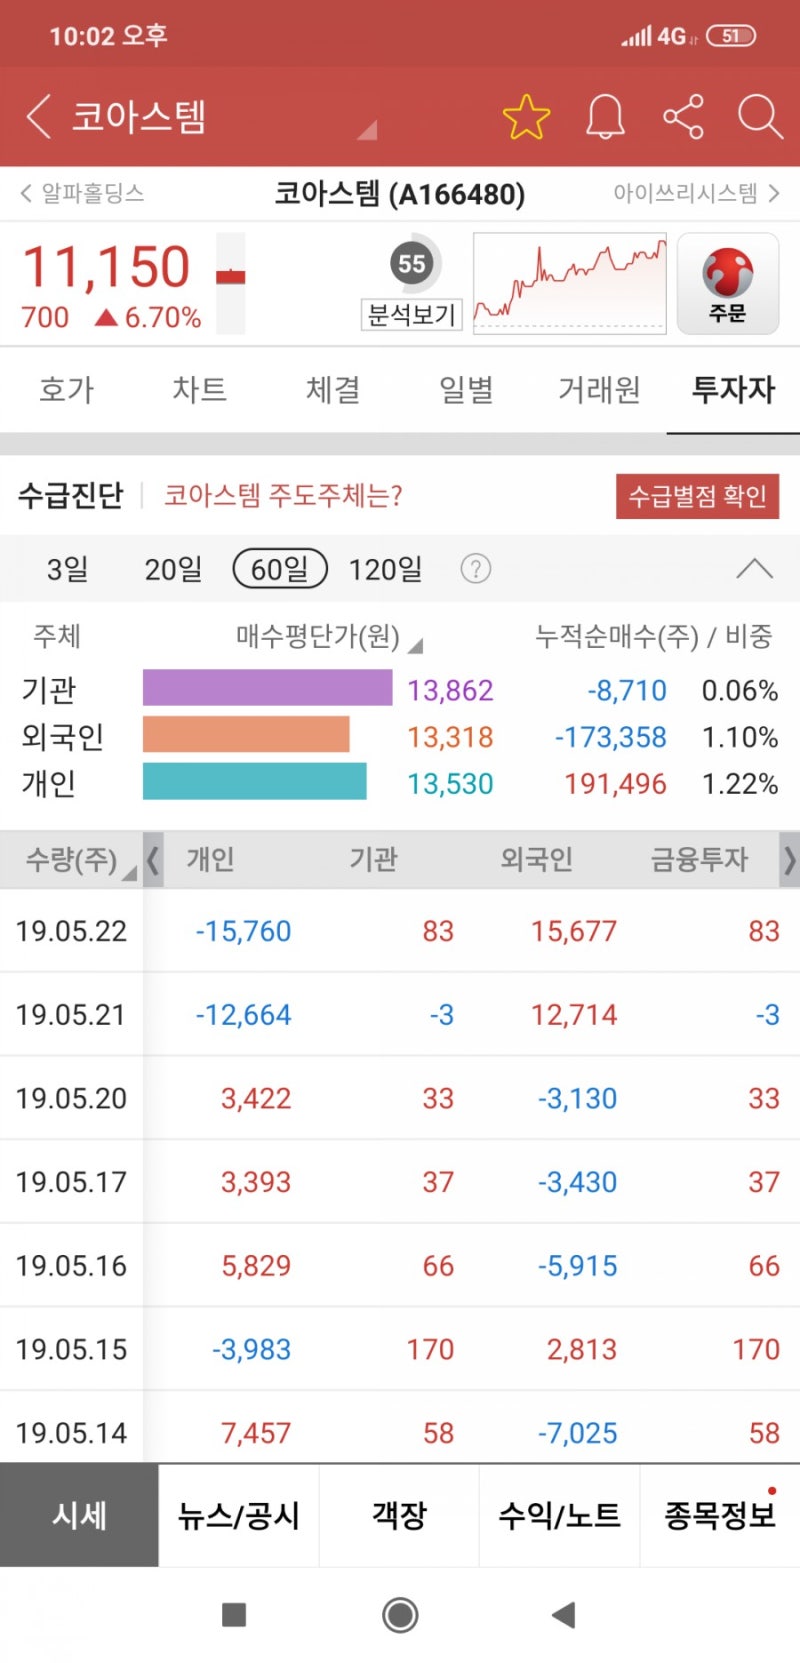This screenshot has height=1663, width=800.
Task: Open the 객장 bottom tab
Action: pos(399,1515)
